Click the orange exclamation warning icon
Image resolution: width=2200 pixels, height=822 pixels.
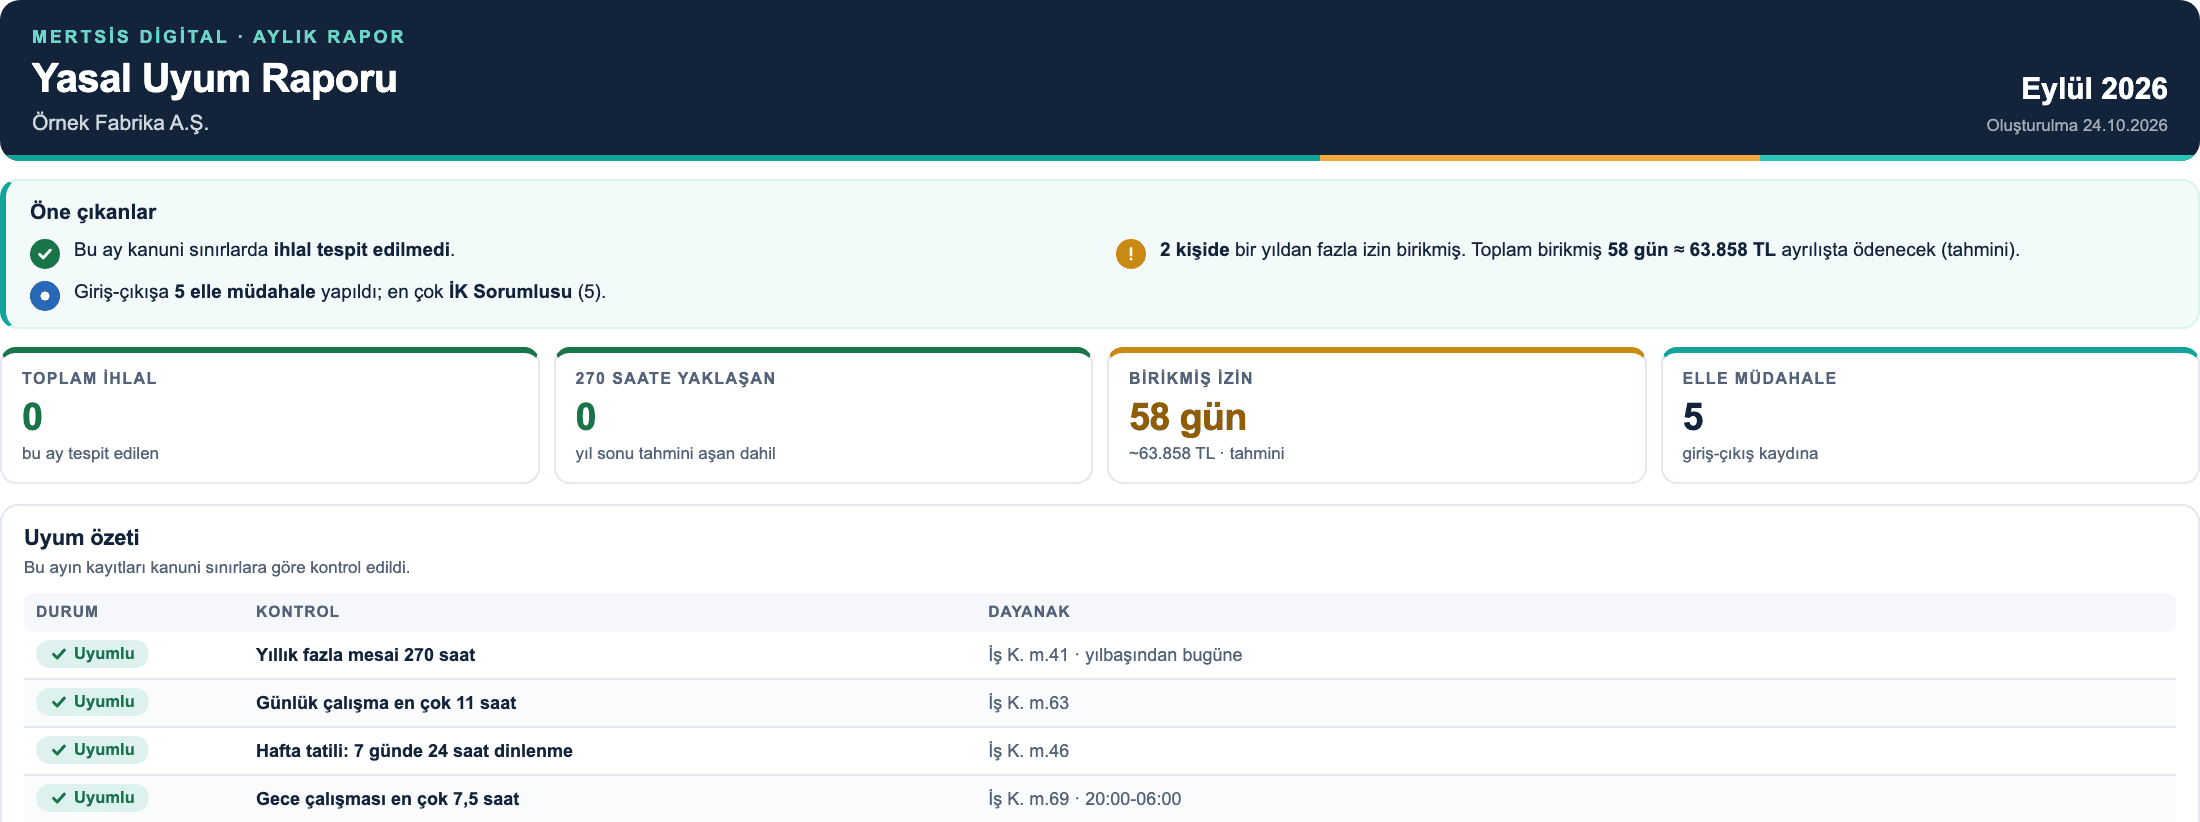[1131, 254]
